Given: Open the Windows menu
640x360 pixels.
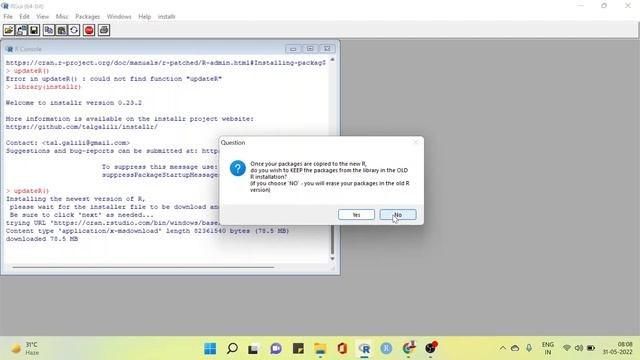Looking at the screenshot, I should click(x=119, y=17).
